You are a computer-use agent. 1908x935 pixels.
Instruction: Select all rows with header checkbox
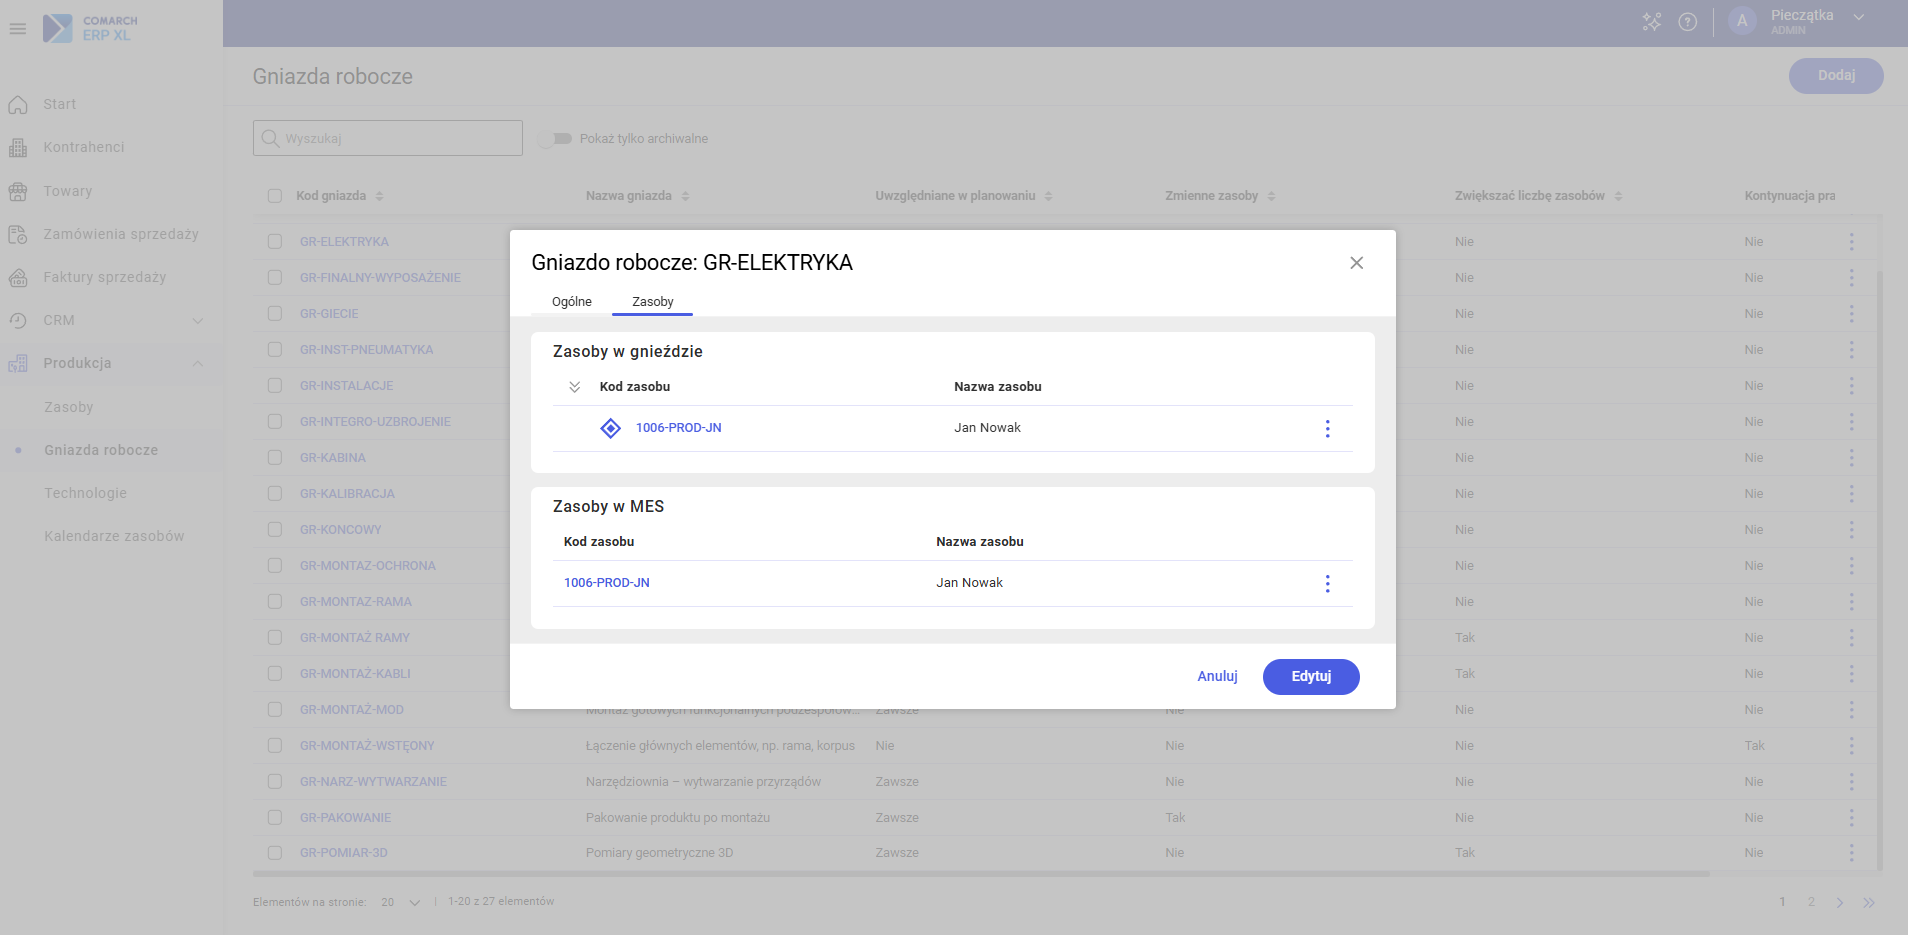[x=275, y=196]
